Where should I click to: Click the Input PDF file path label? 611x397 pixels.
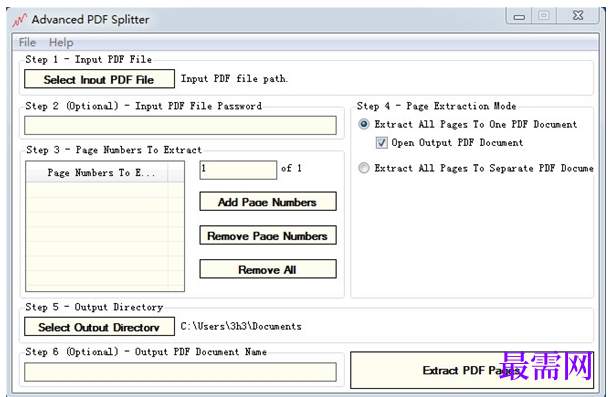pyautogui.click(x=234, y=79)
